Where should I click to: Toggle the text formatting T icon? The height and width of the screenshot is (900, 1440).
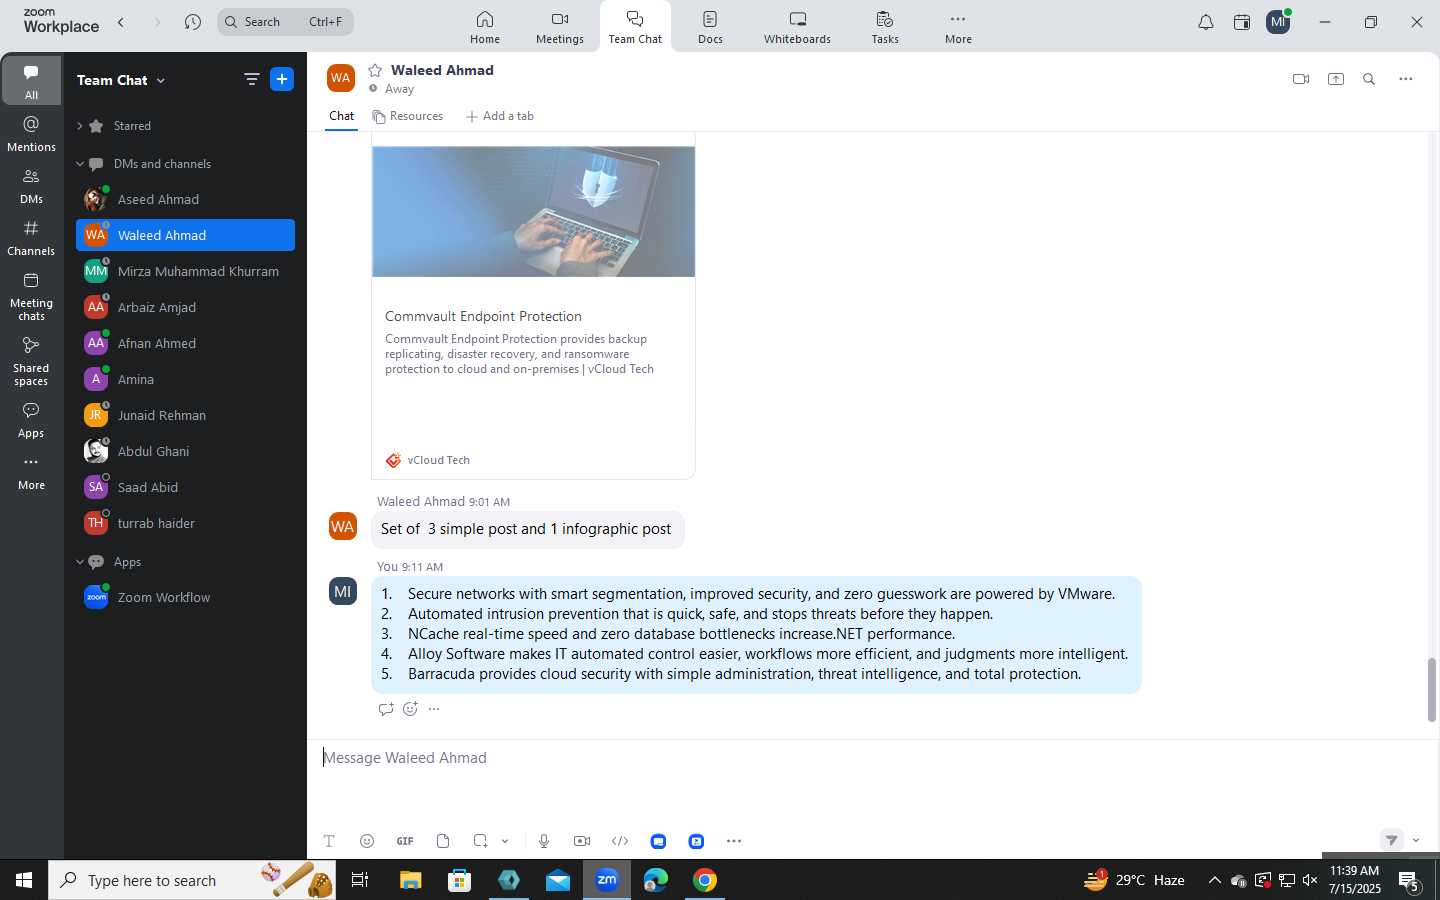[329, 841]
